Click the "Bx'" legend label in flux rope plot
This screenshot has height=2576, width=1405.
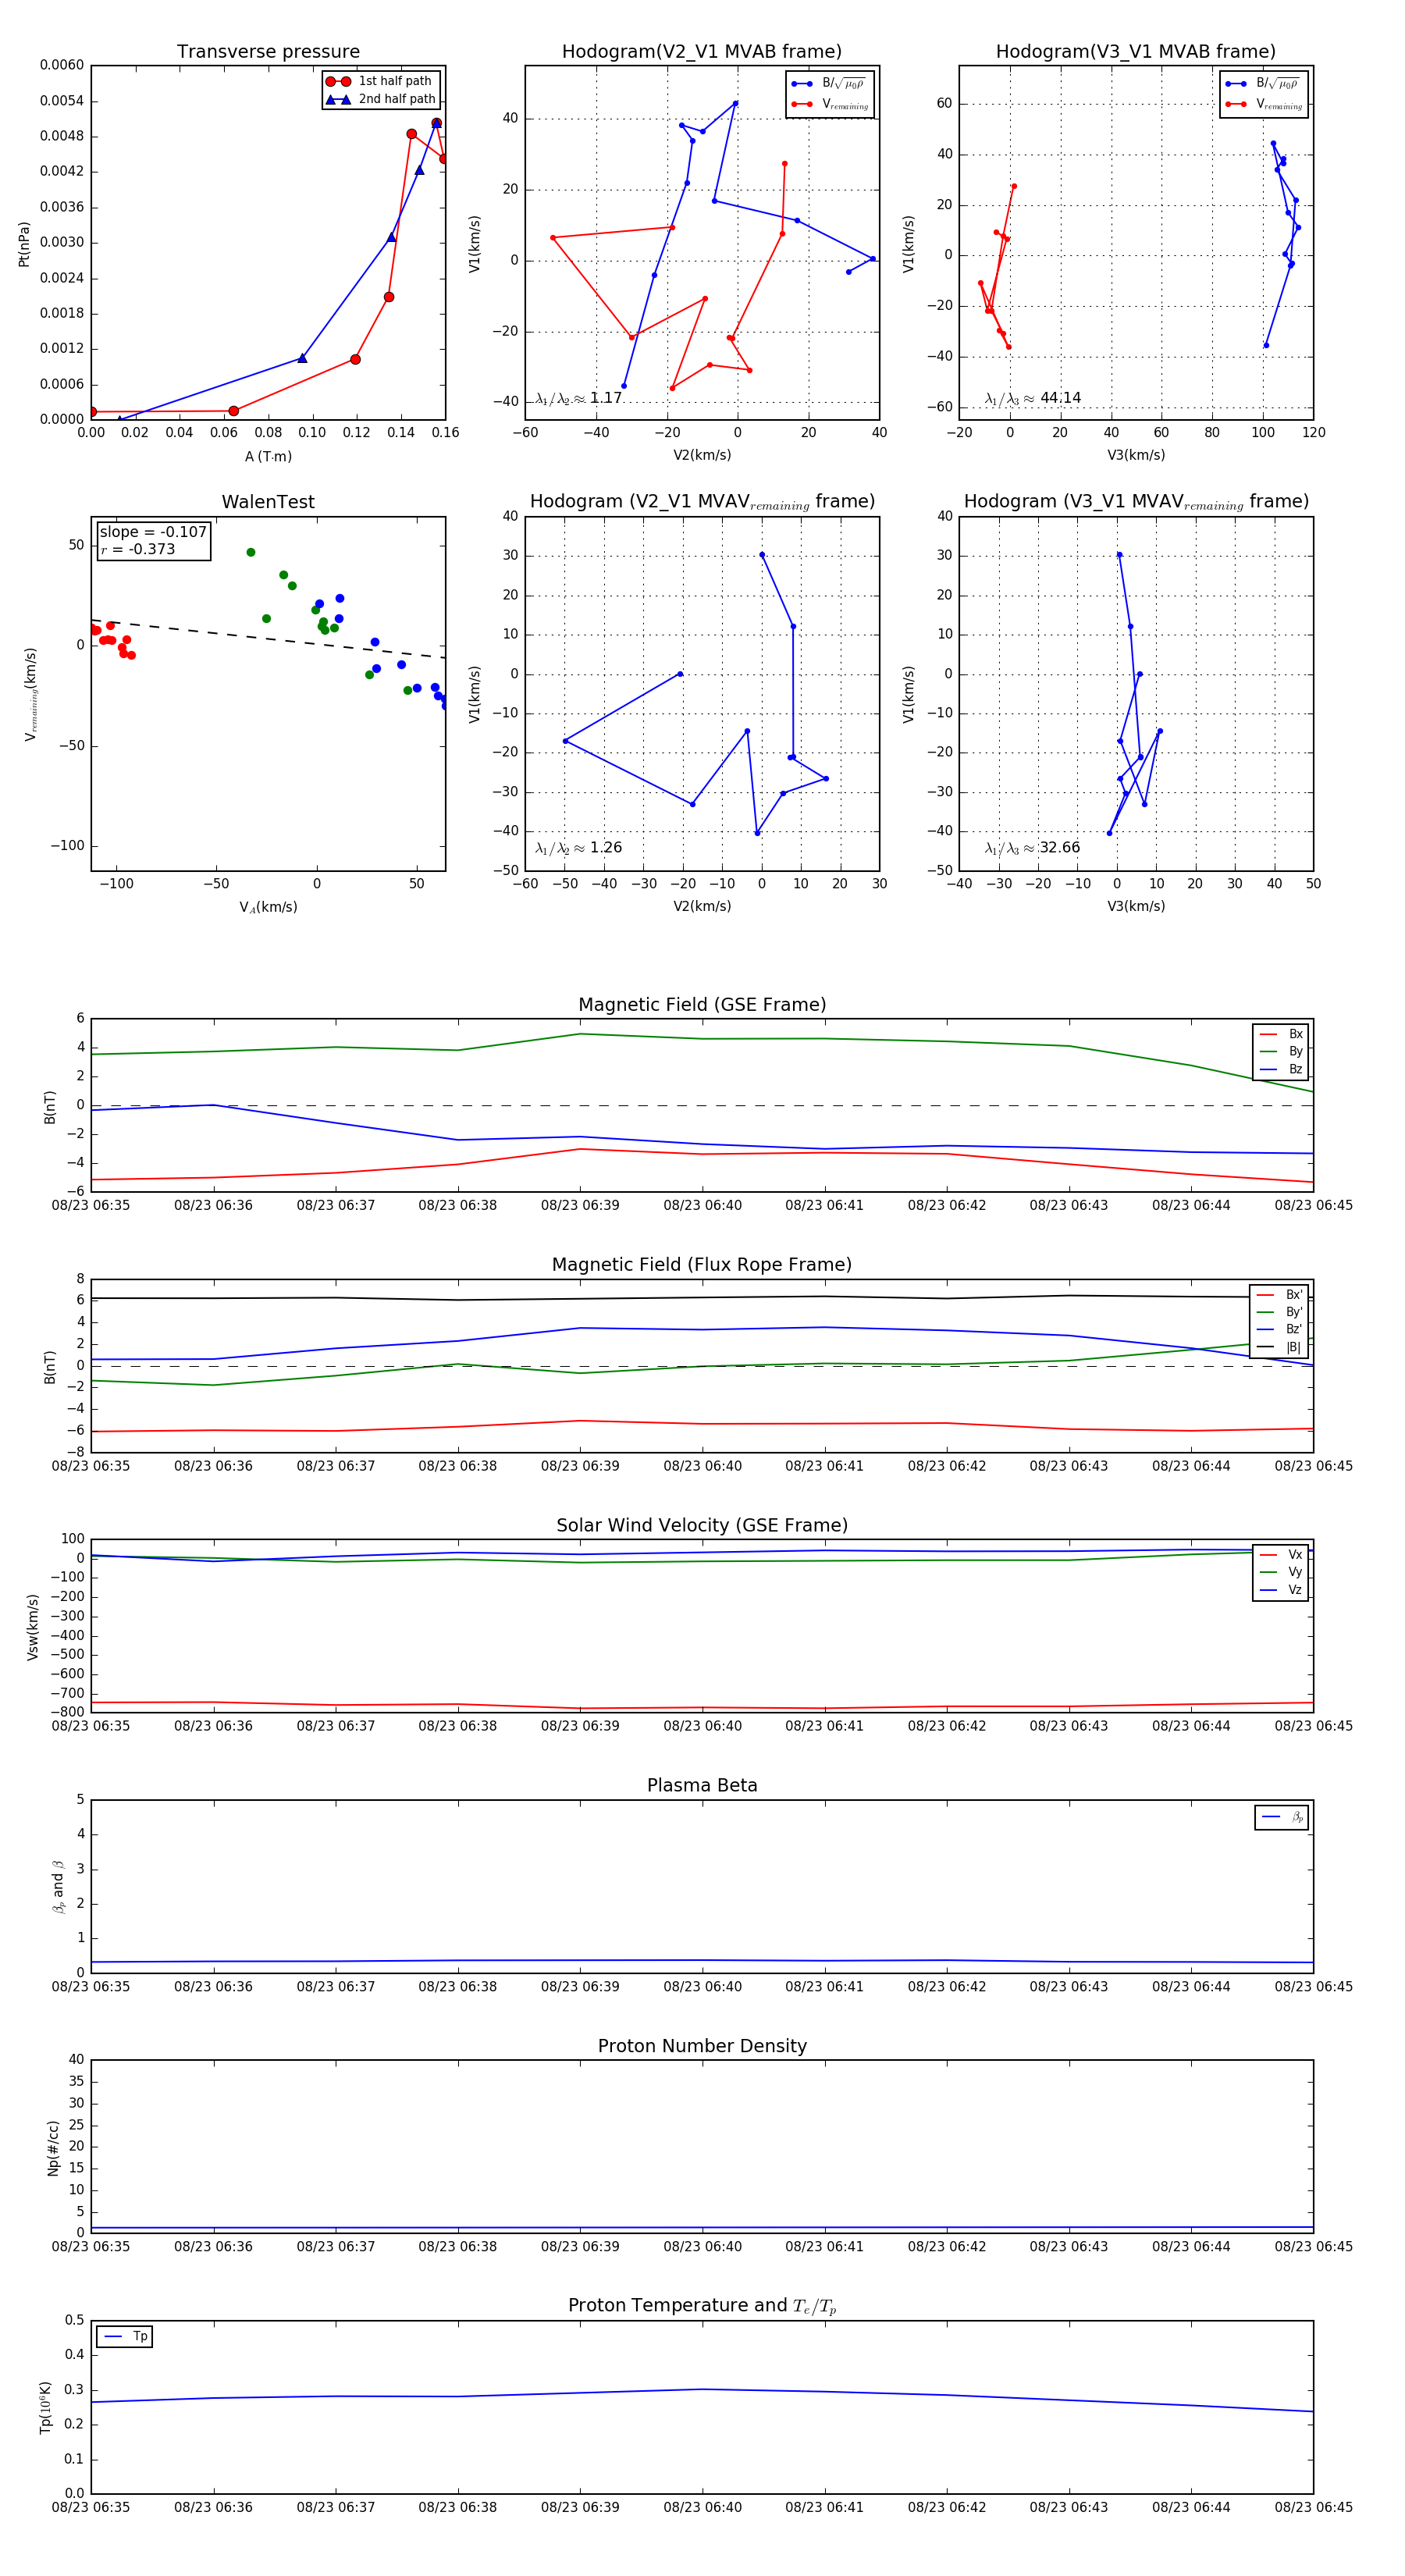[x=1294, y=1294]
